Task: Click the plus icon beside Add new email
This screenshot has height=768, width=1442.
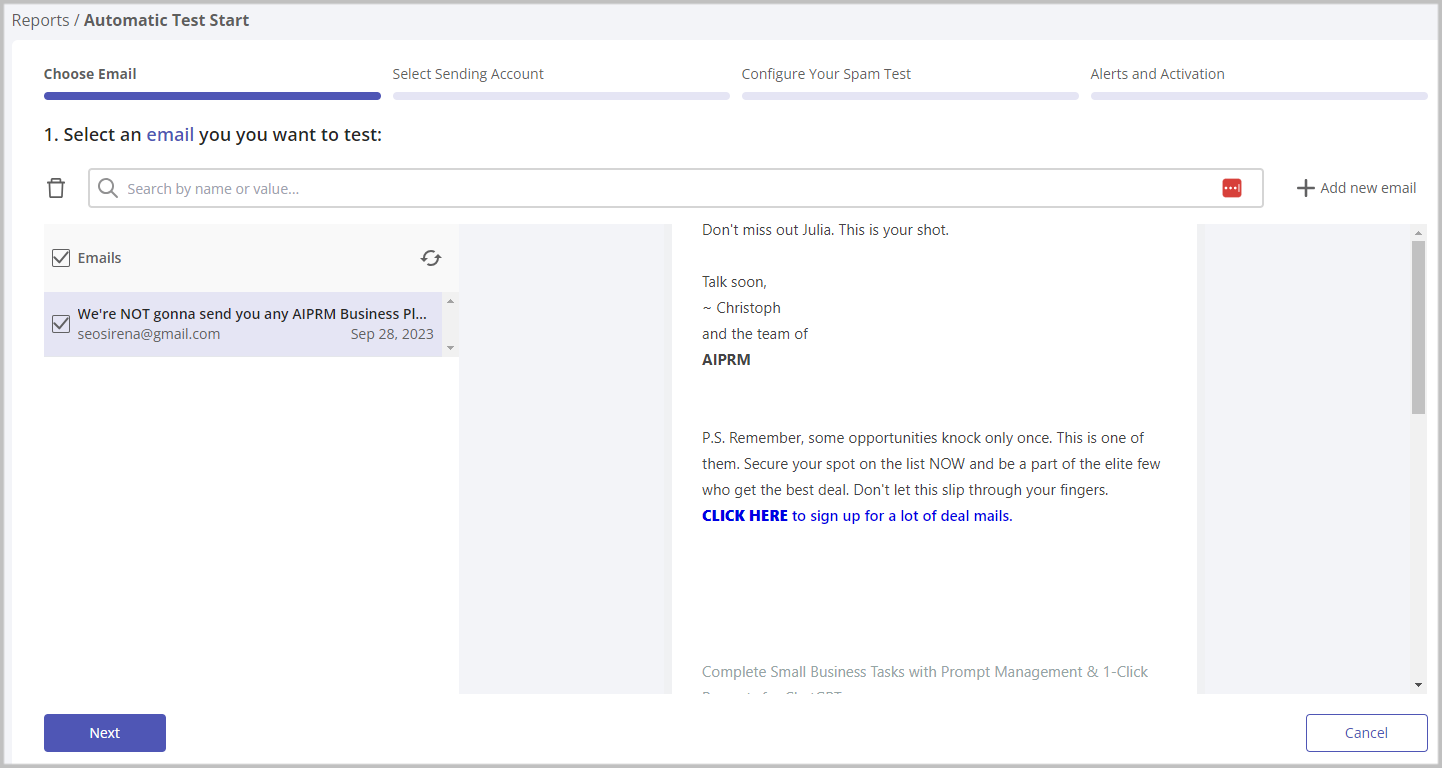Action: (1305, 188)
